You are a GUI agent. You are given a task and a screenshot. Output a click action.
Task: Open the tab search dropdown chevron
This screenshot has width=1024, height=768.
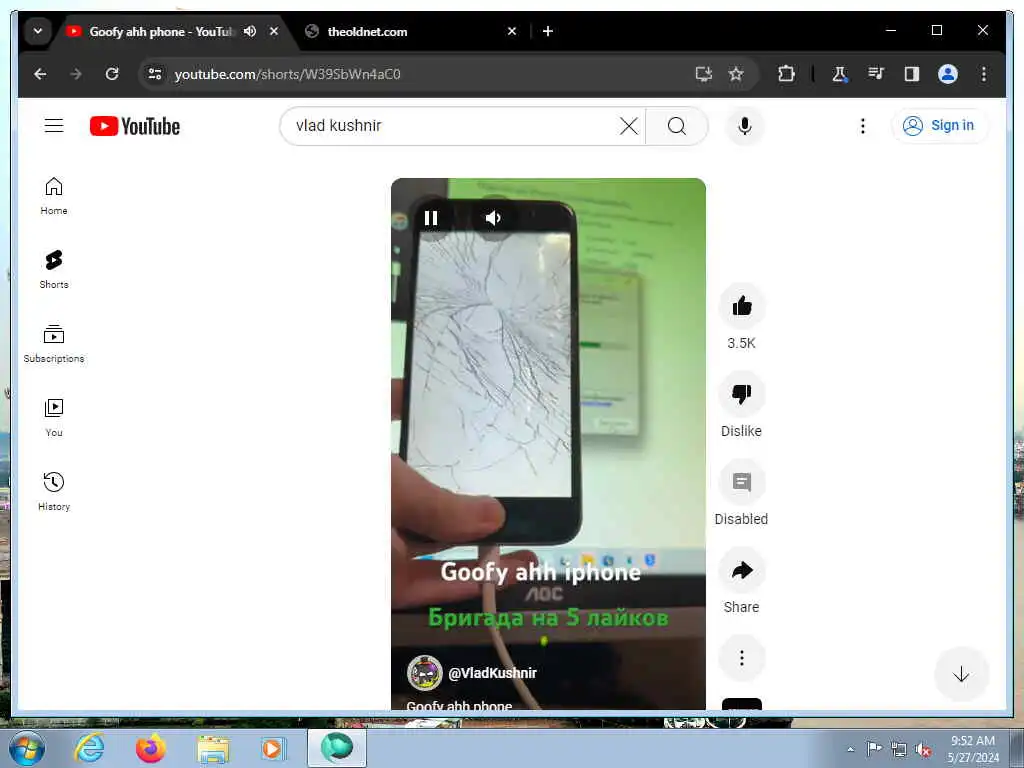click(38, 31)
